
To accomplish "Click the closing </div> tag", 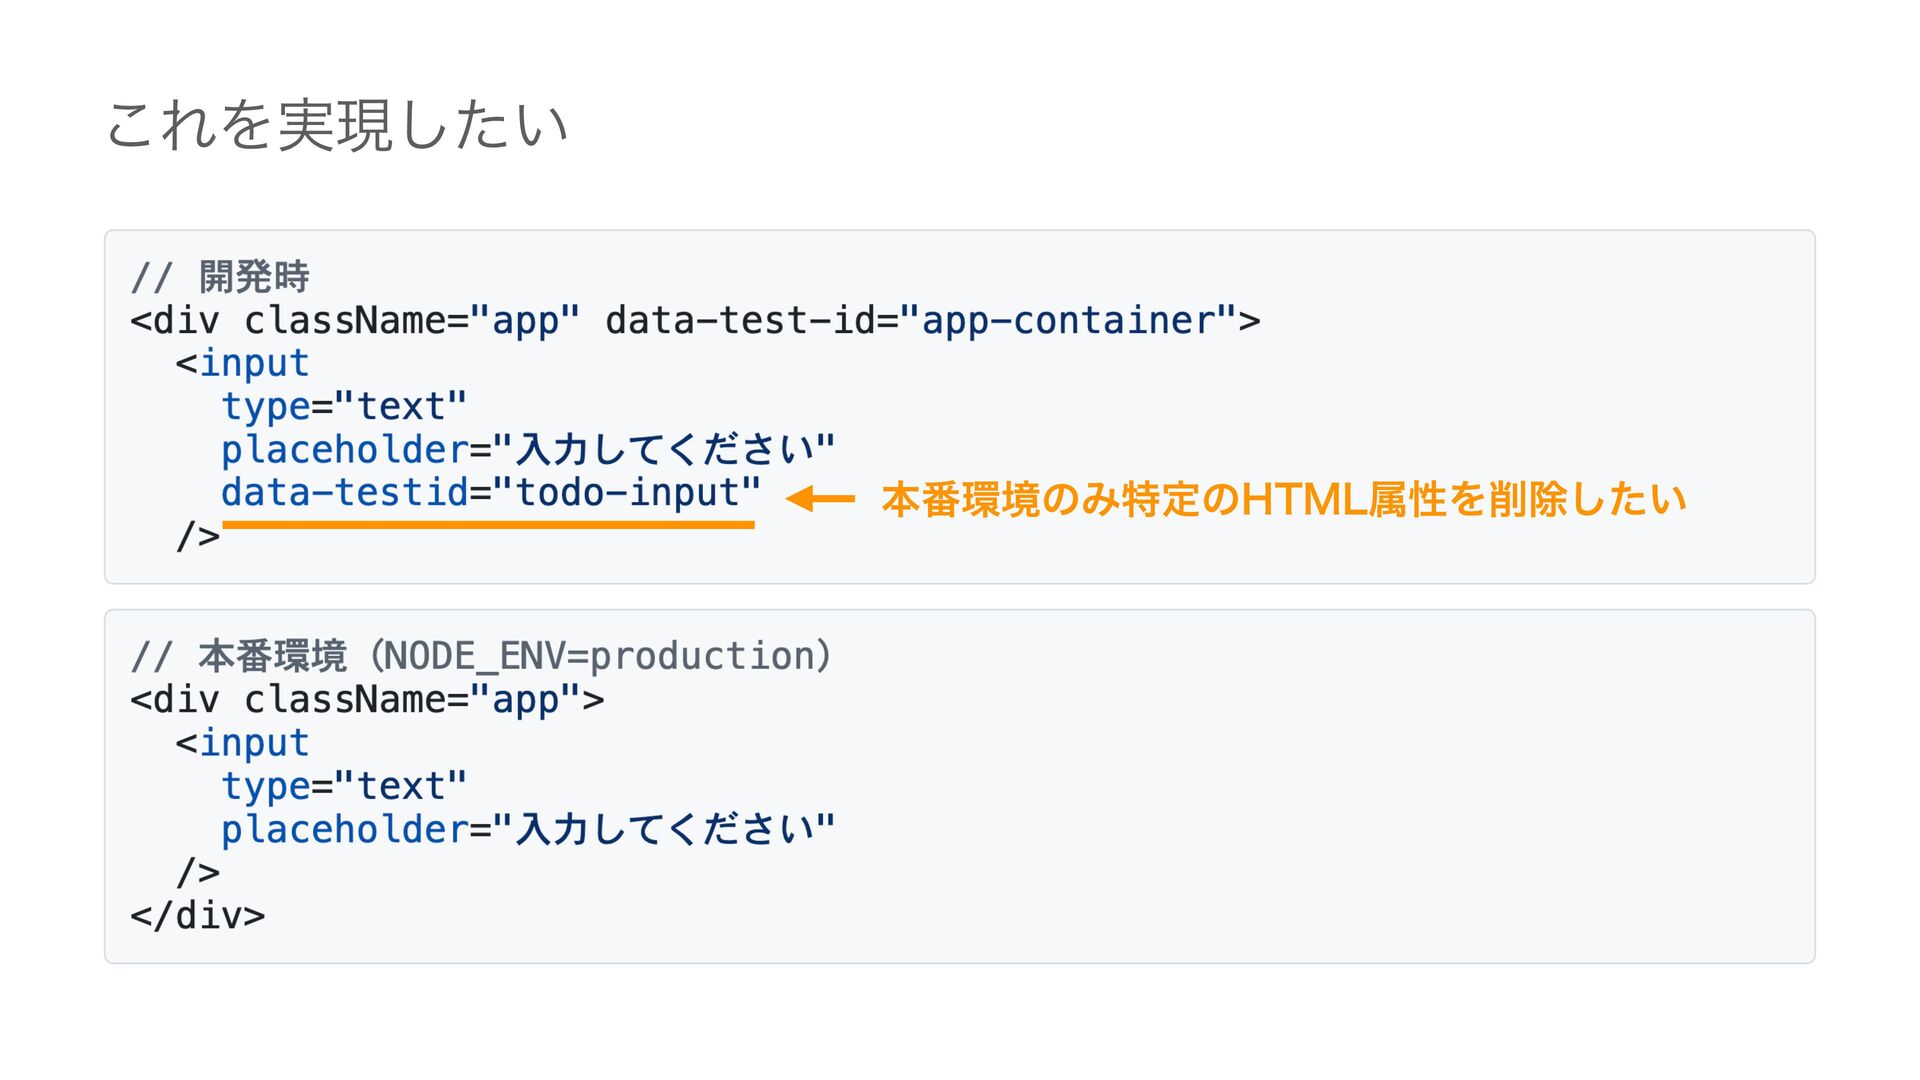I will coord(198,916).
